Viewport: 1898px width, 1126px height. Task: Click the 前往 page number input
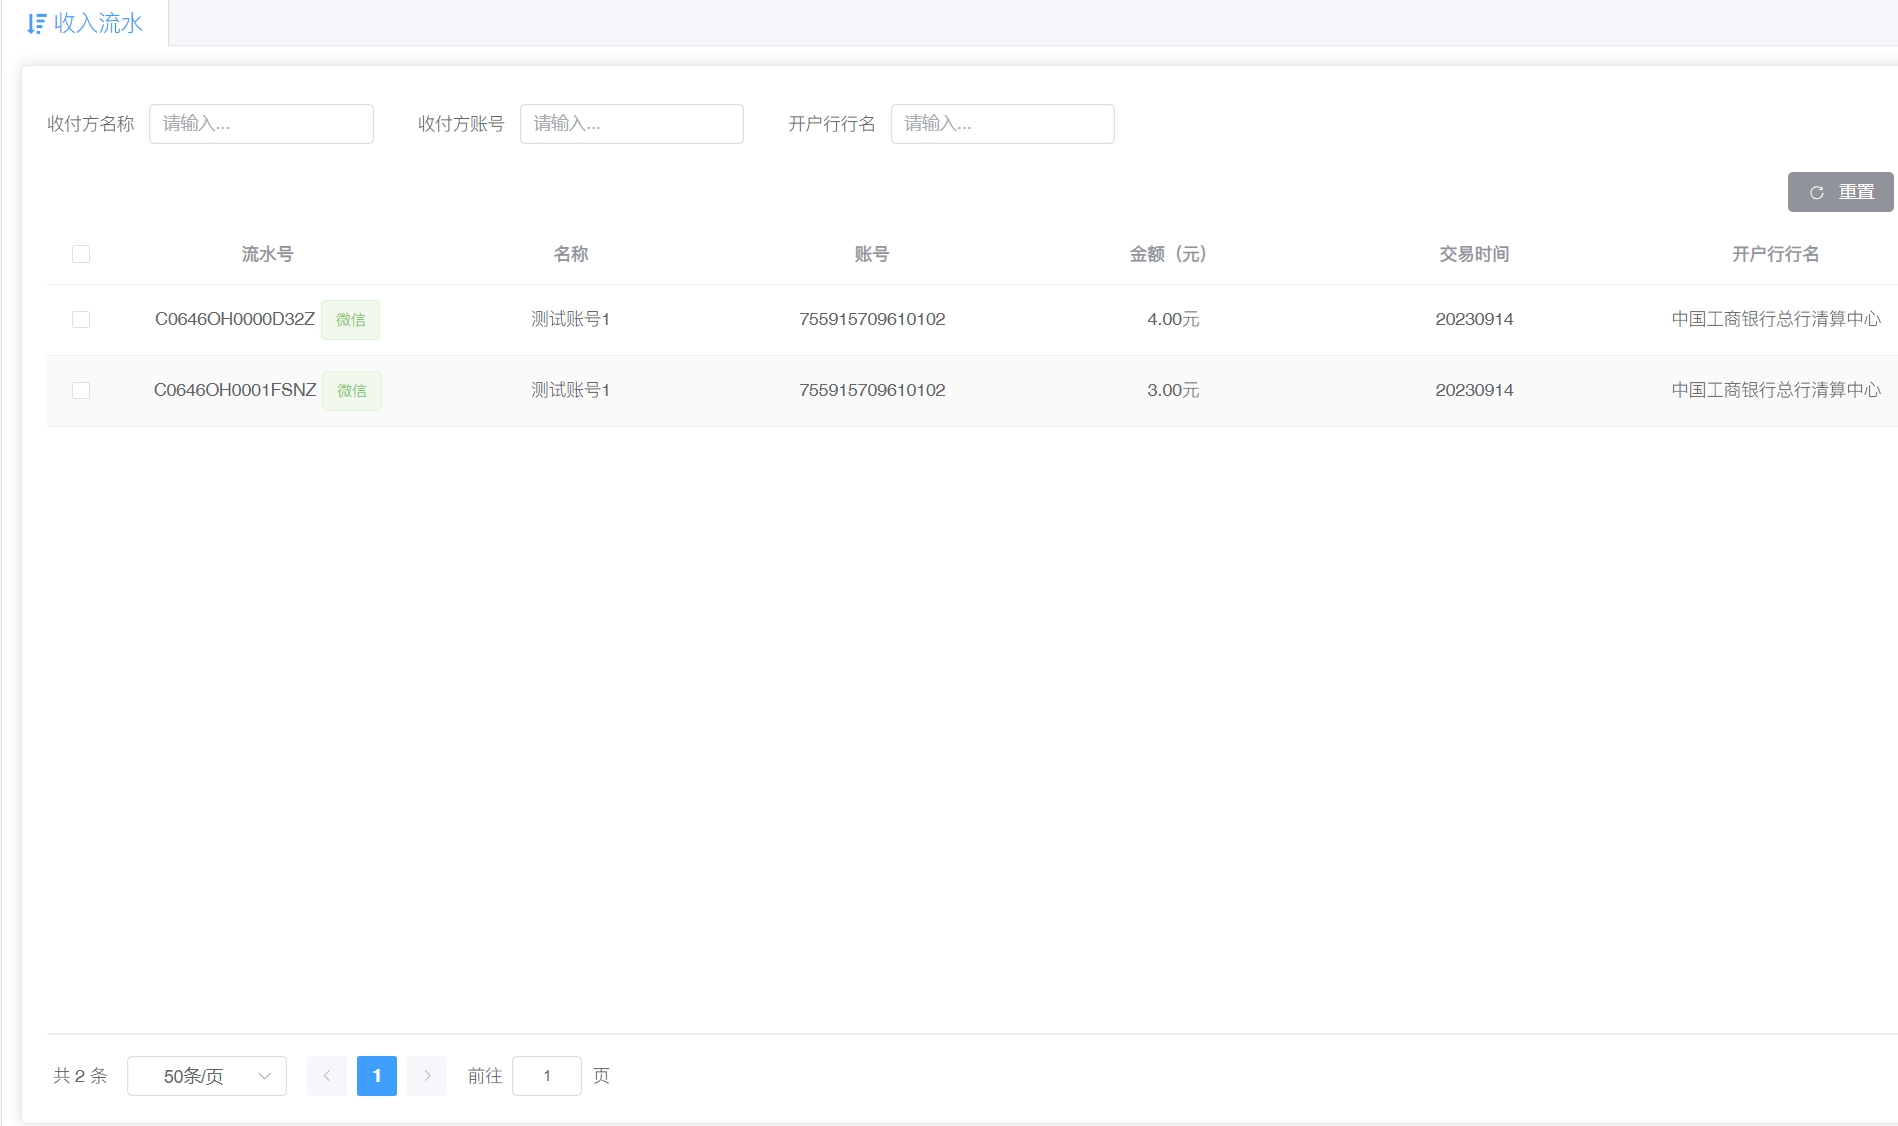[547, 1076]
